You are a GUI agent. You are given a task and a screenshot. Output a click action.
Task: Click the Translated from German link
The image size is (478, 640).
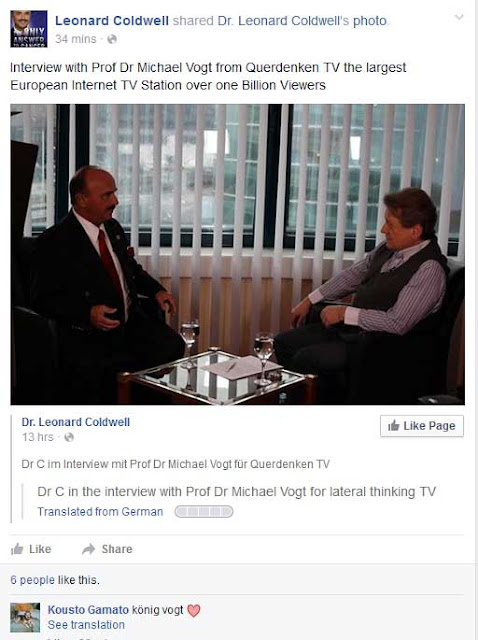tap(100, 512)
